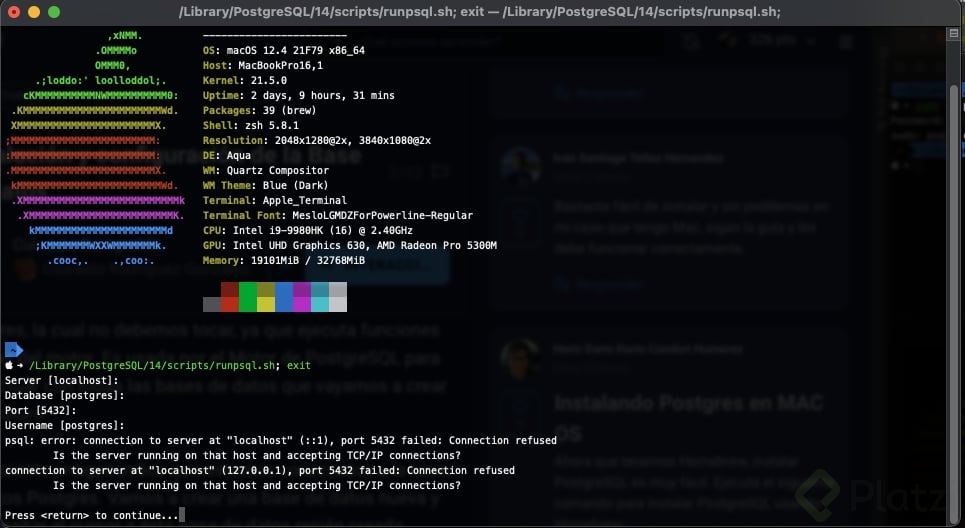Click the split pane icon in Terminal
The image size is (965, 528).
point(954,33)
